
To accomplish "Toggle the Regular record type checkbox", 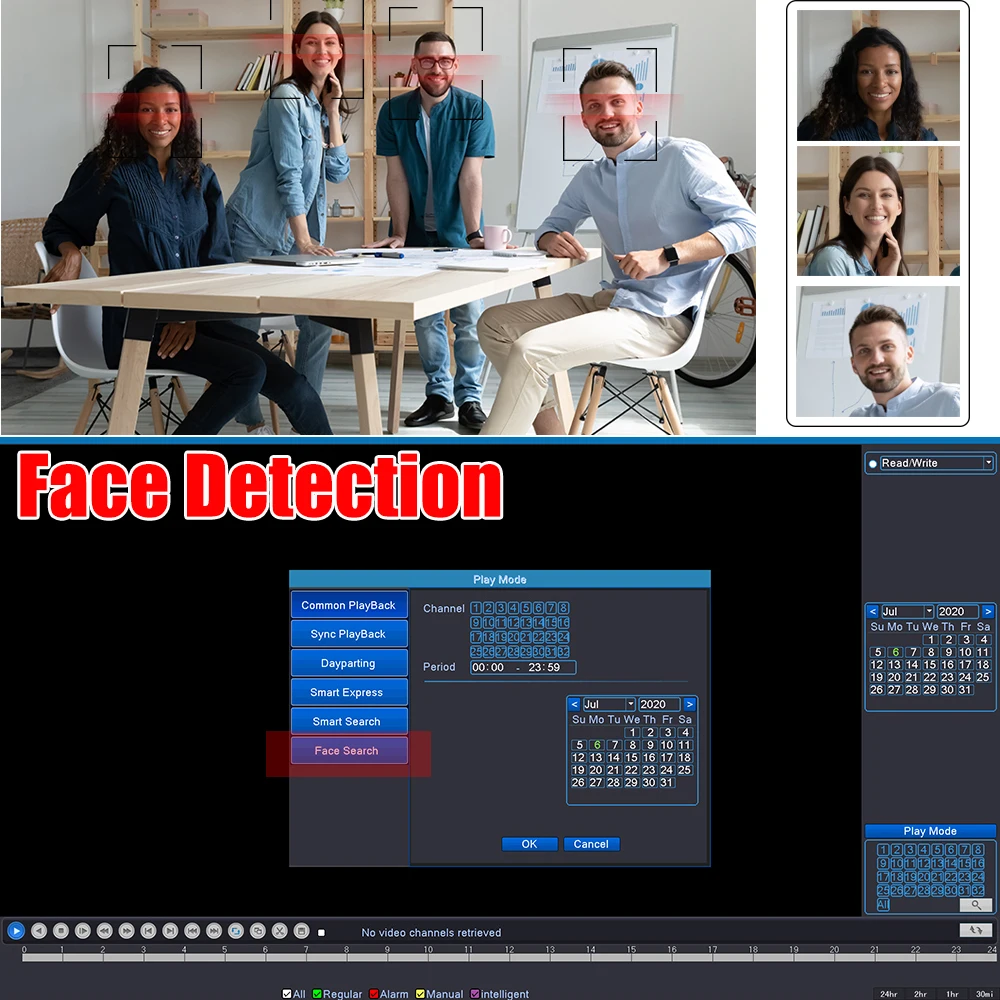I will point(317,994).
